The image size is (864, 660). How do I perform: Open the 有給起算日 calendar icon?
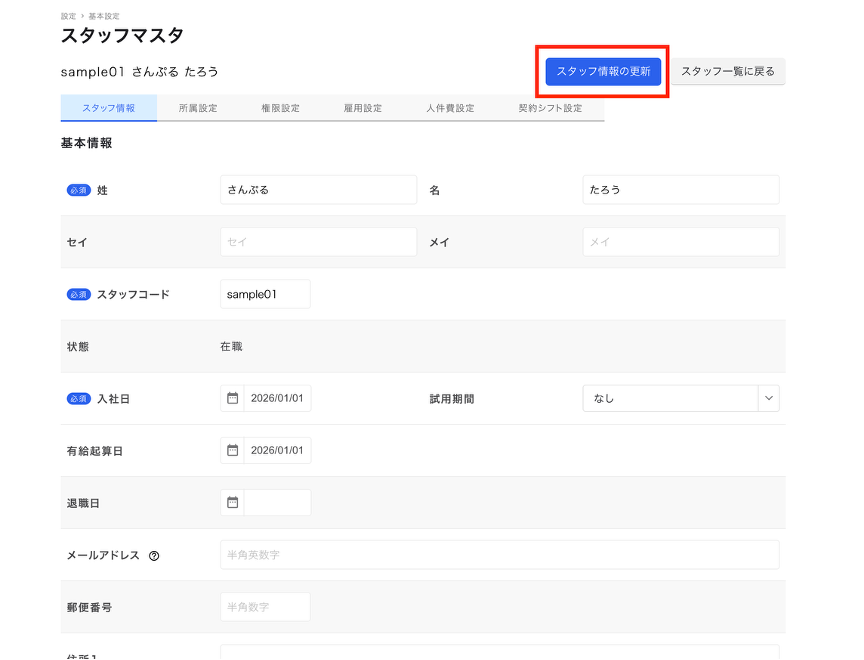232,450
